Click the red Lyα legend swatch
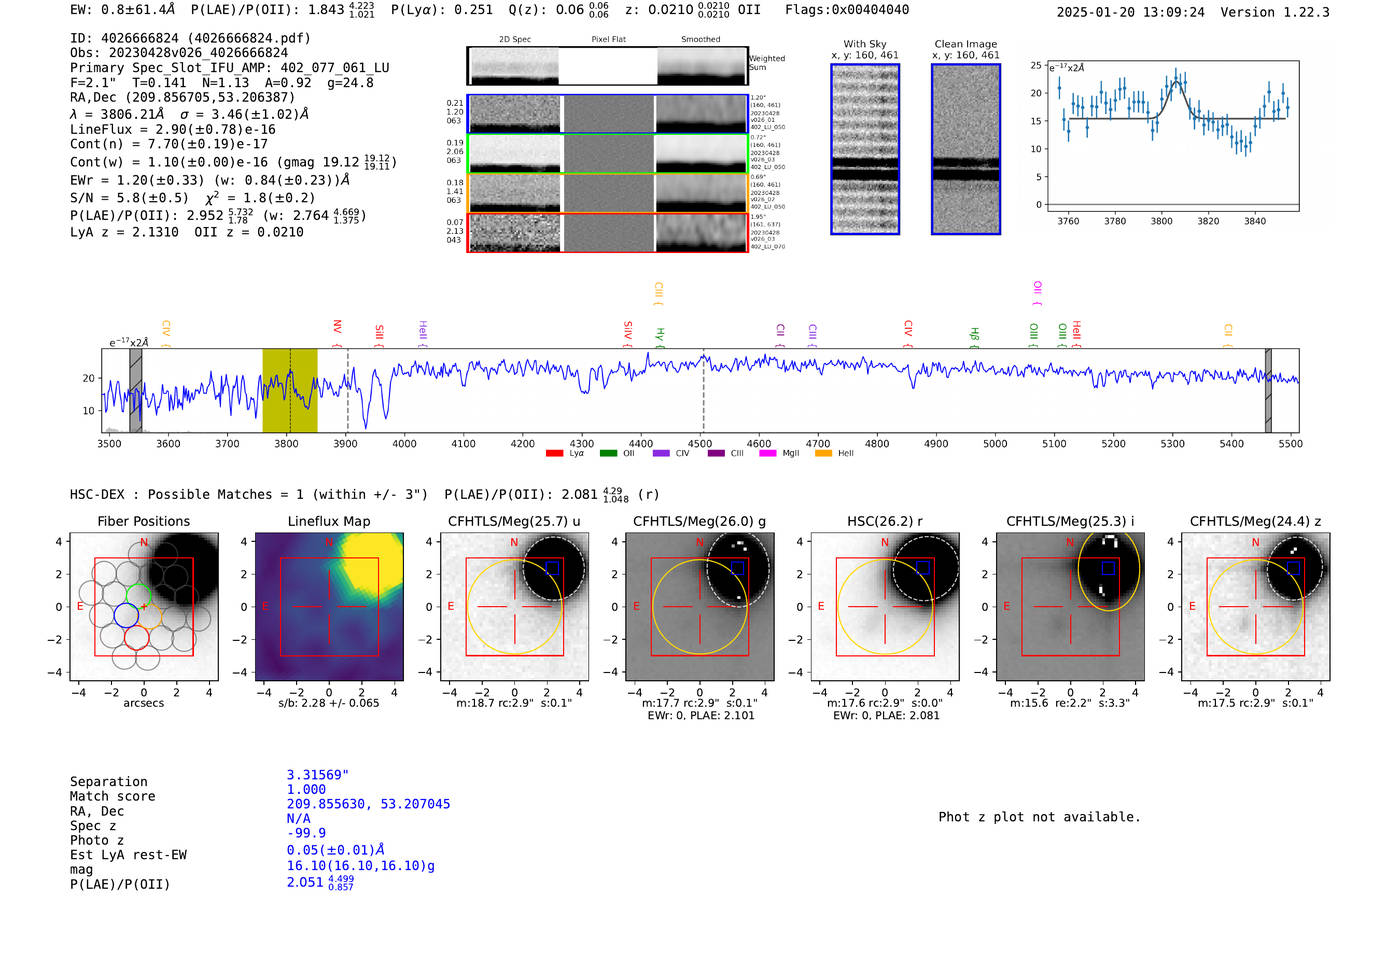Viewport: 1400px width, 953px height. coord(554,454)
